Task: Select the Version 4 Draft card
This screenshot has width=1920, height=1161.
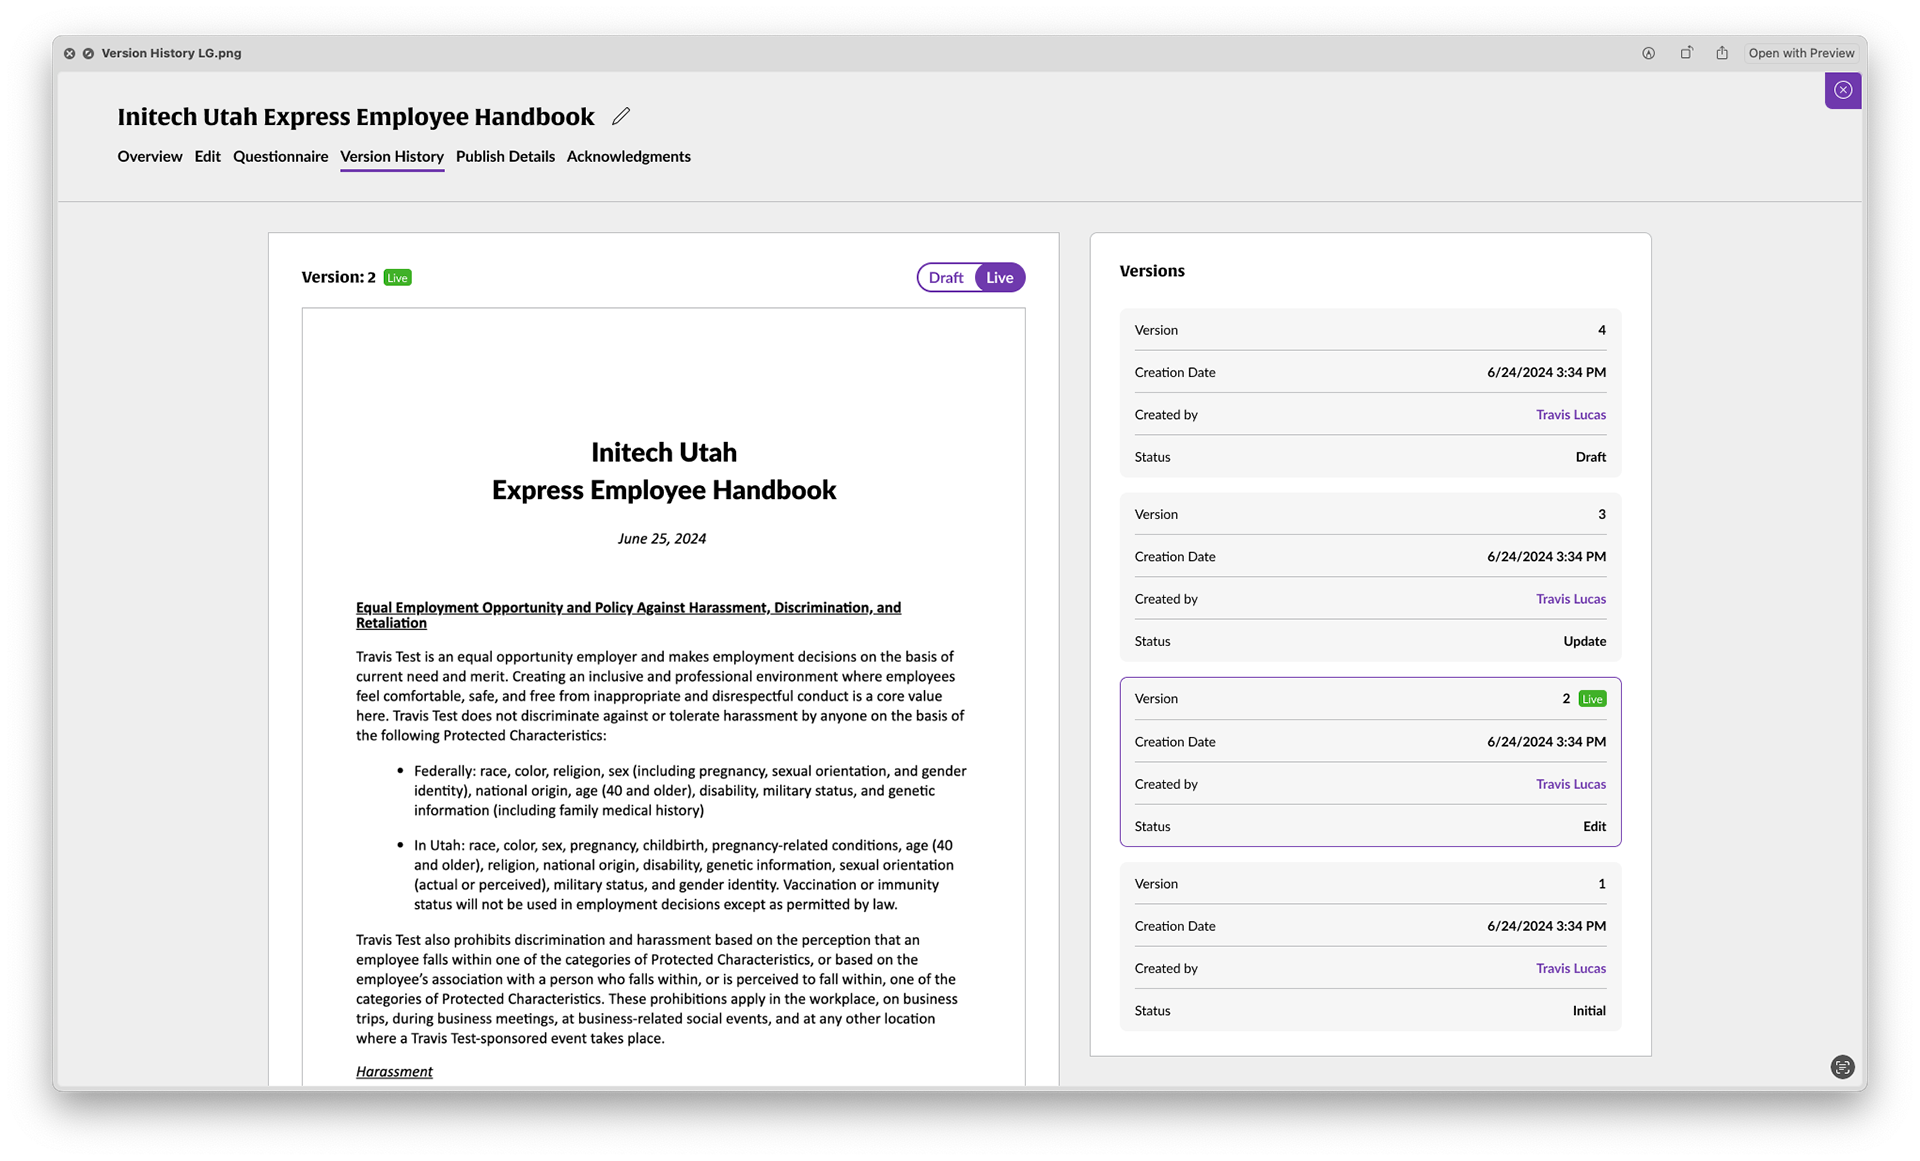Action: pyautogui.click(x=1369, y=393)
